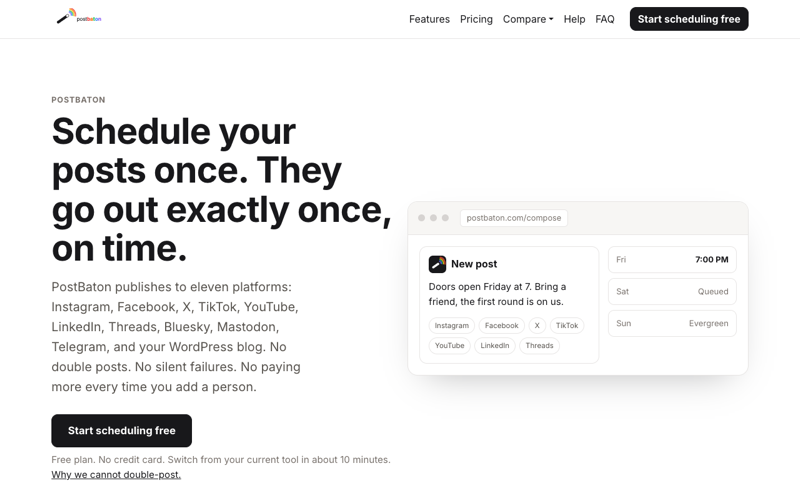Click the New post heading
This screenshot has height=500, width=800.
[x=474, y=264]
